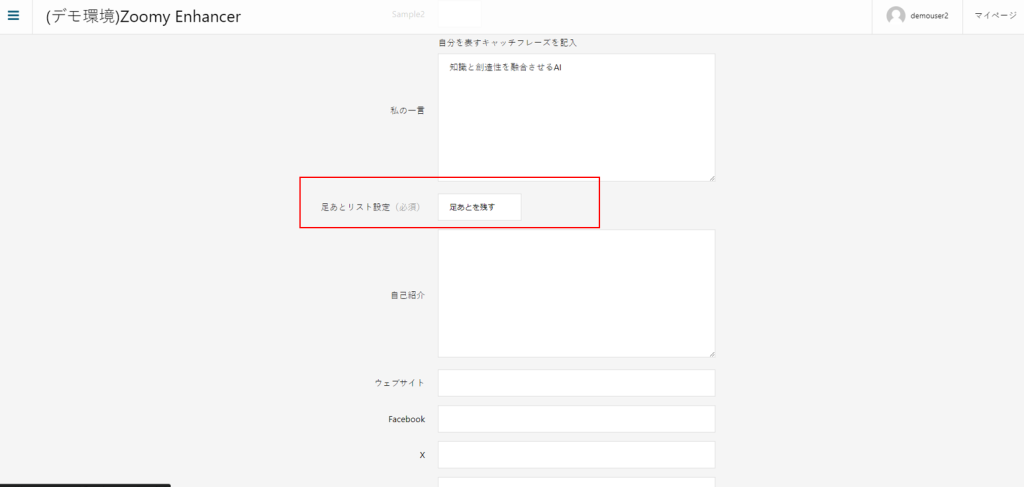Image resolution: width=1024 pixels, height=487 pixels.
Task: Go to マイページ
Action: [x=995, y=16]
